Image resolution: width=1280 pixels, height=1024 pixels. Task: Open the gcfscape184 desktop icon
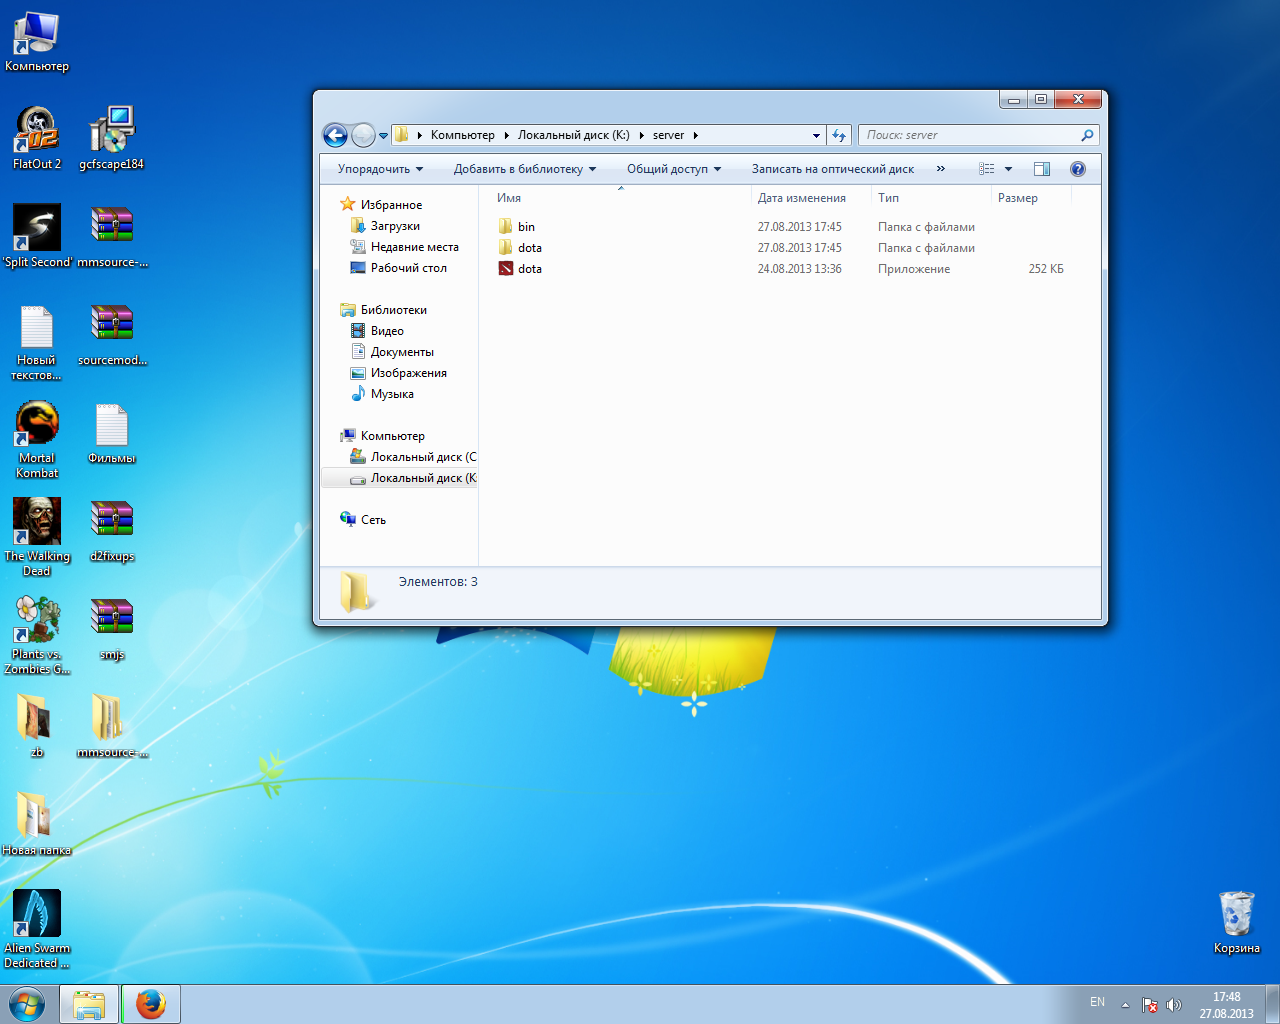(x=111, y=138)
